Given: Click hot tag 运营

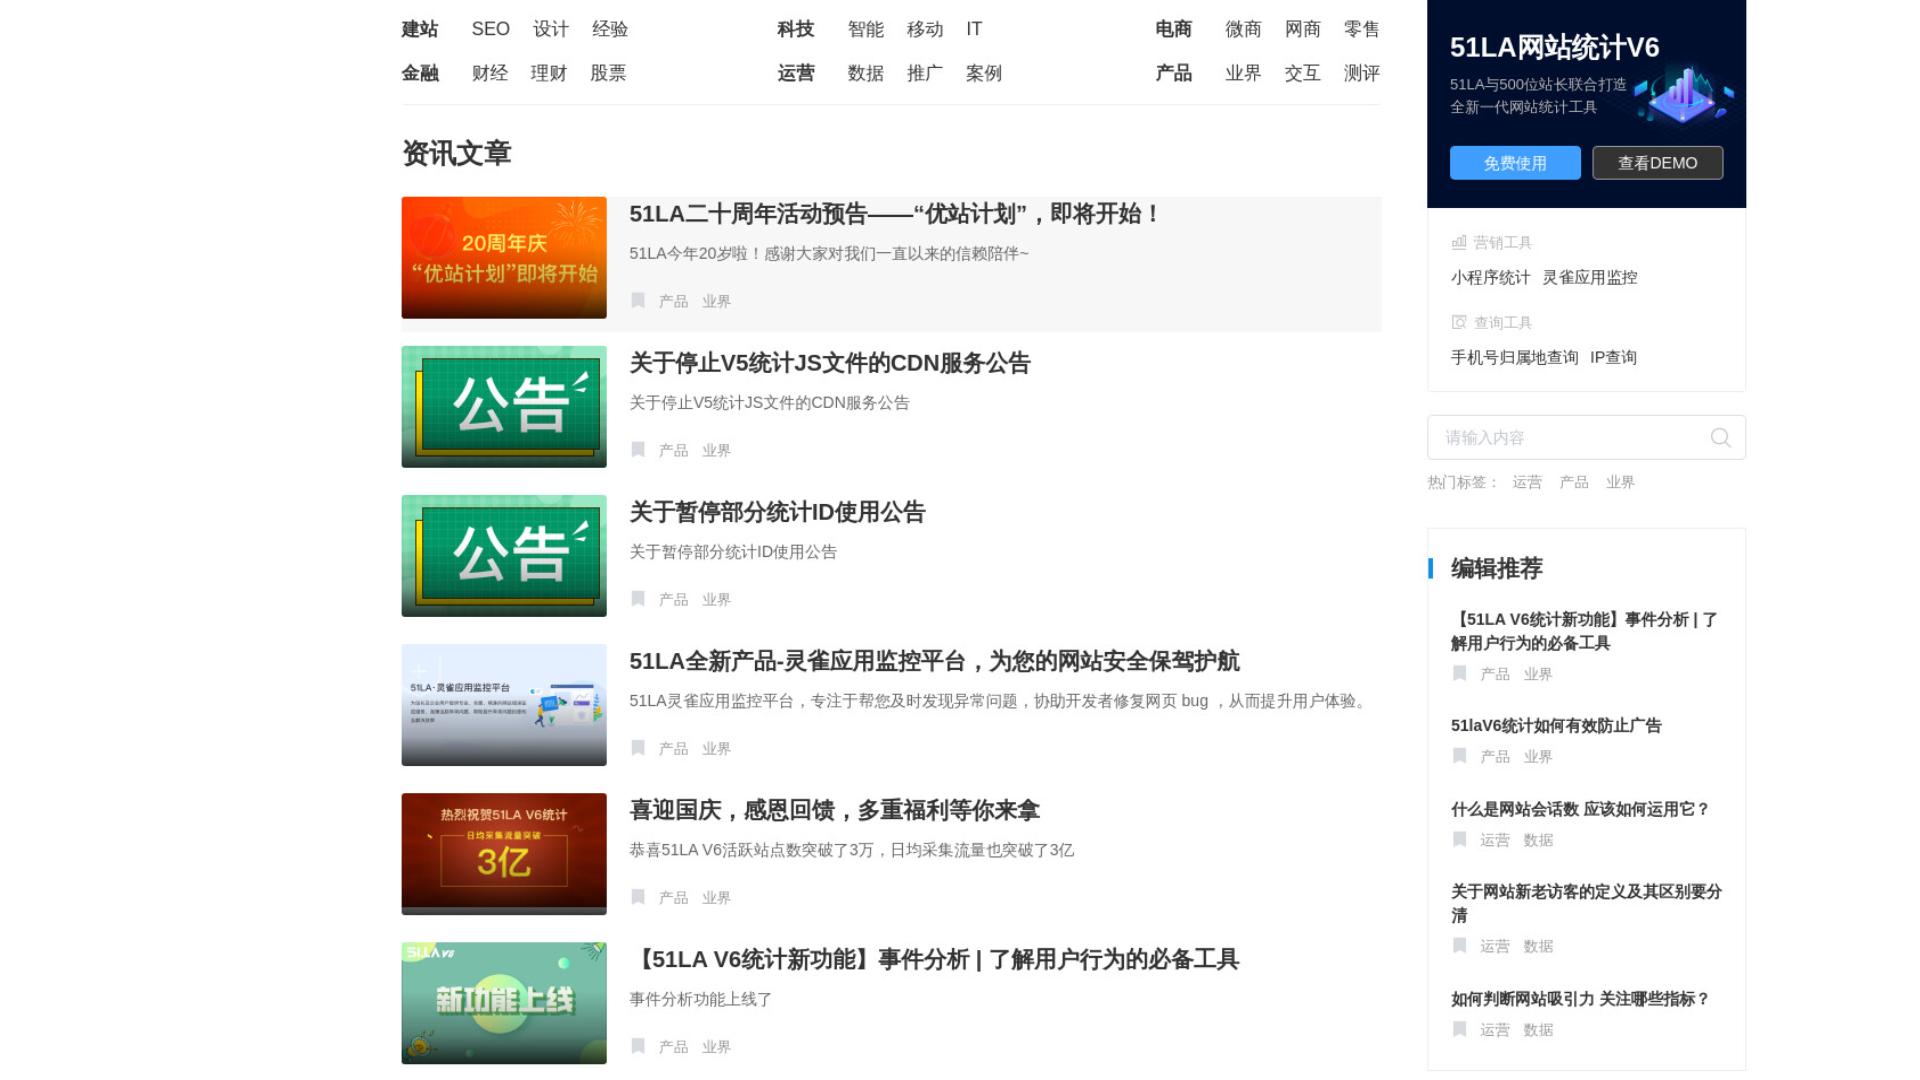Looking at the screenshot, I should [x=1527, y=482].
